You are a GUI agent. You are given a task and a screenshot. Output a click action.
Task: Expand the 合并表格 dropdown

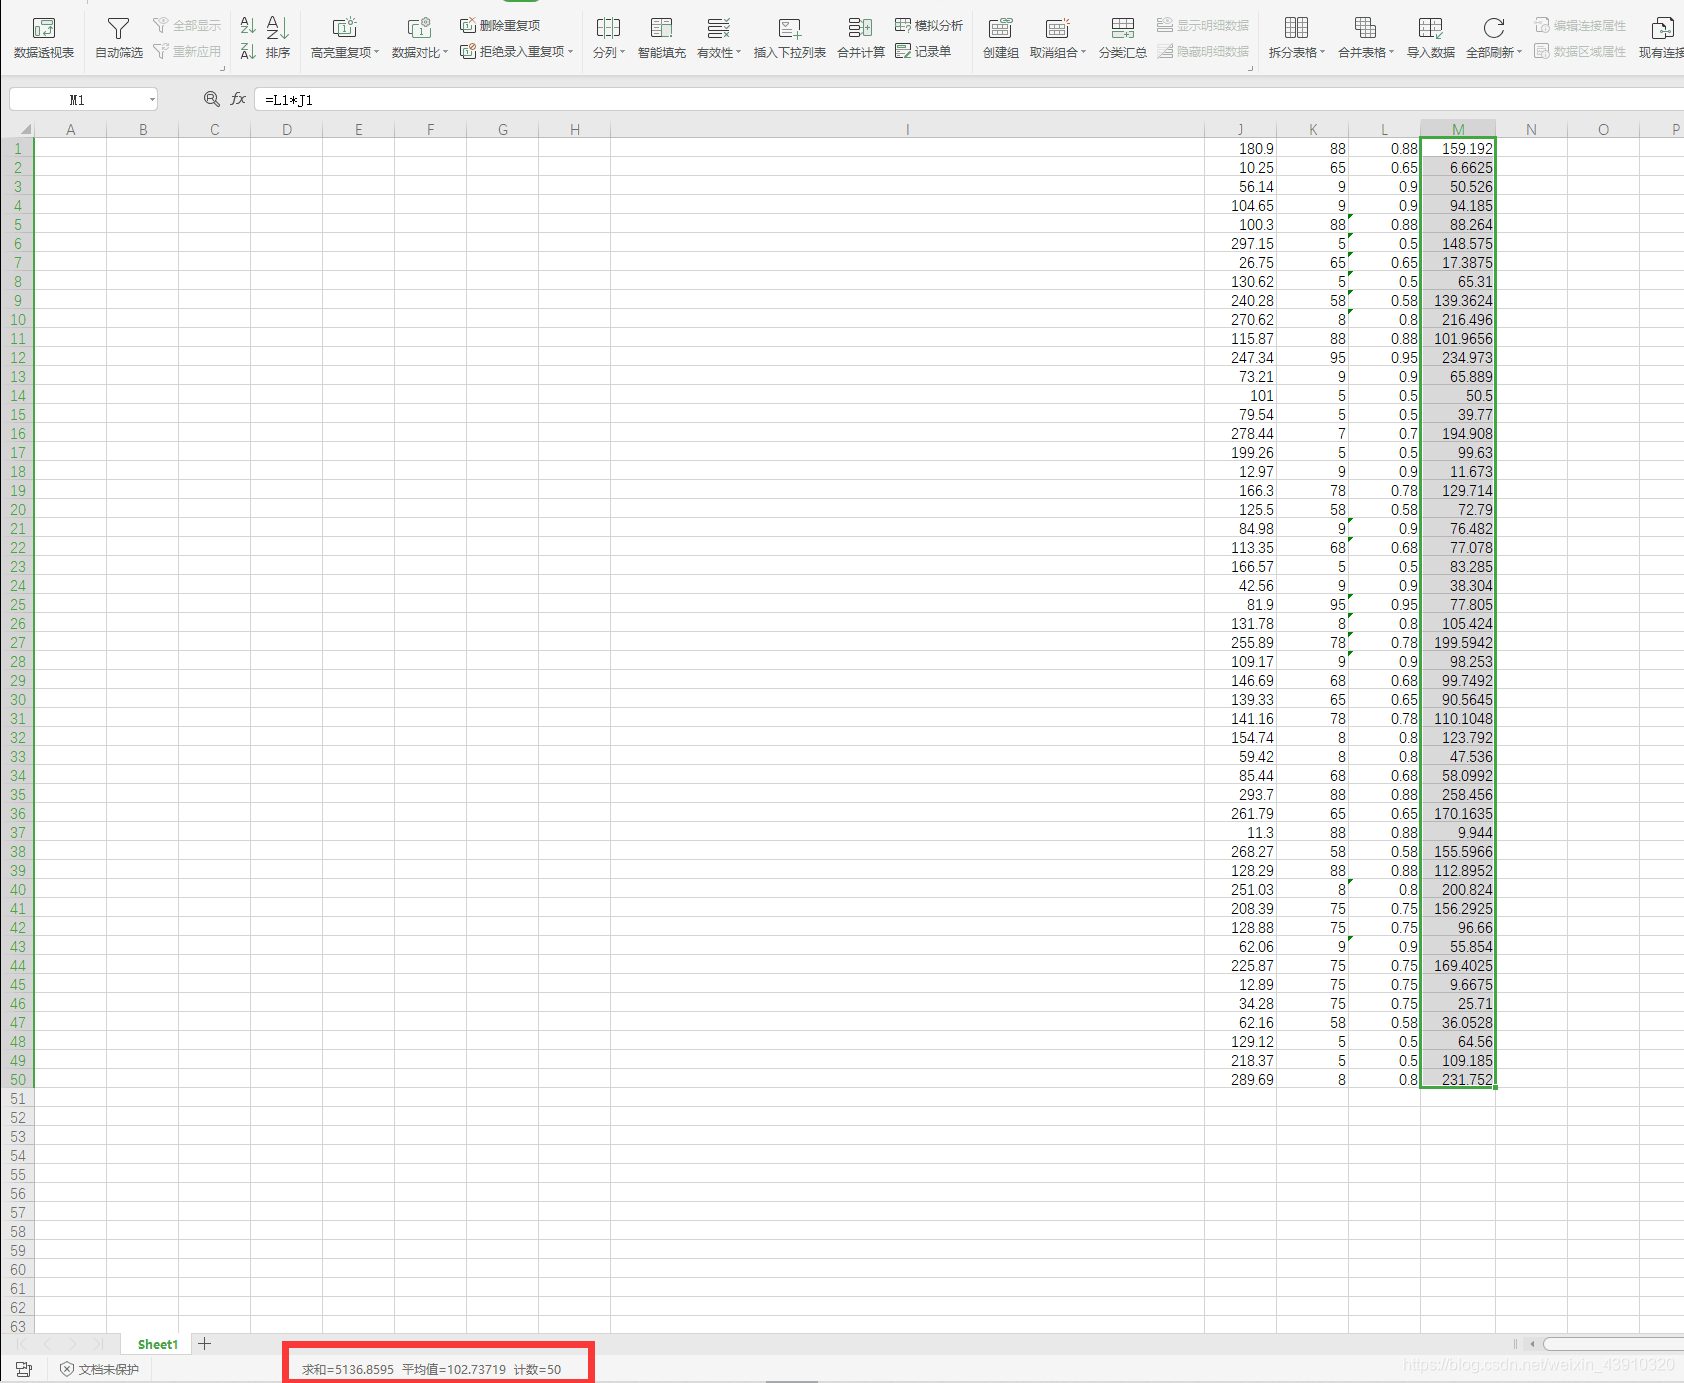pos(1391,52)
